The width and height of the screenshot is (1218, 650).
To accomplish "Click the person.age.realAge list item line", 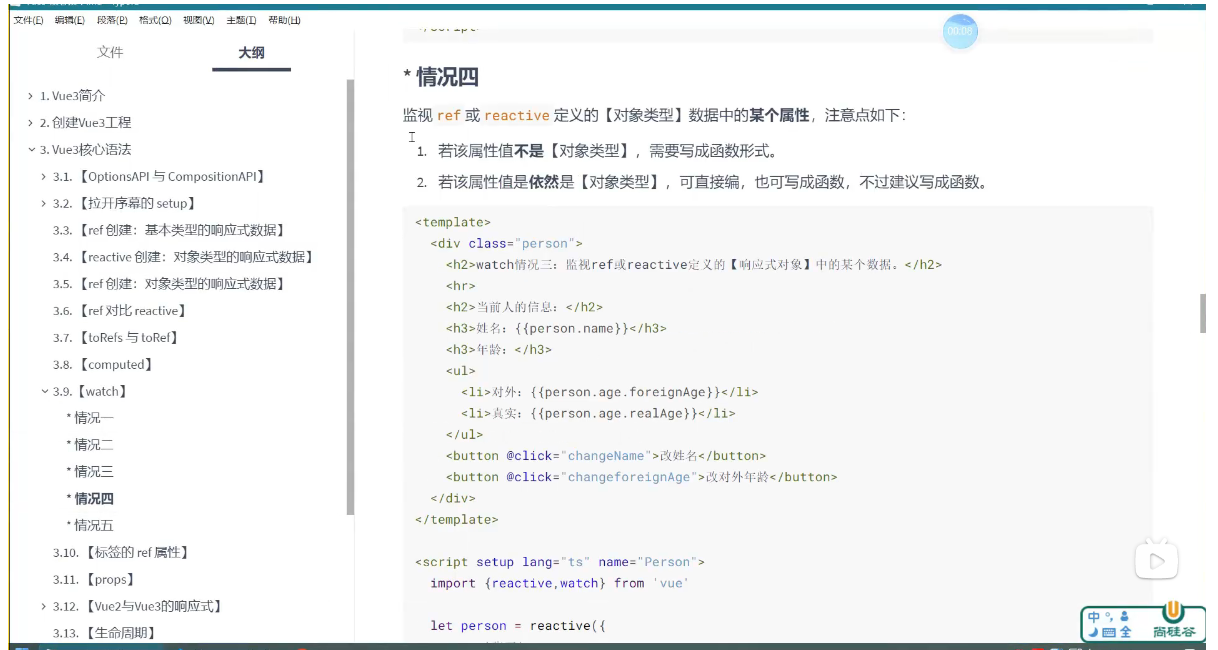I will click(x=598, y=413).
